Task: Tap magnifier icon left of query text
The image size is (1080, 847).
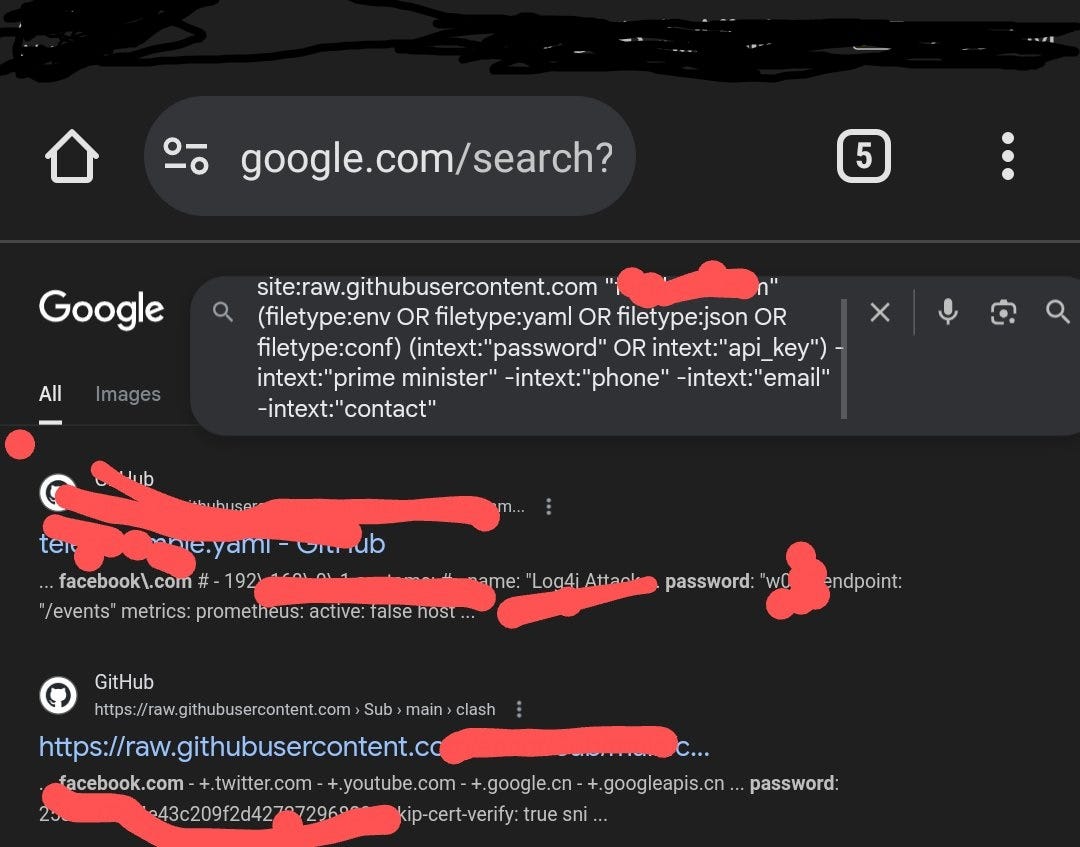Action: (x=222, y=312)
